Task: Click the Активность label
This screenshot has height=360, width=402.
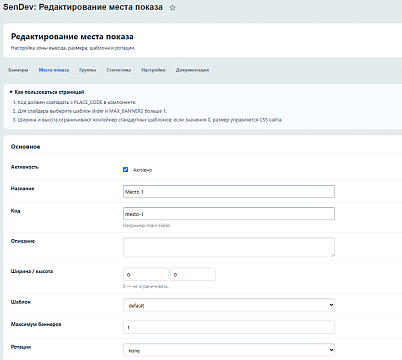Action: (x=25, y=167)
